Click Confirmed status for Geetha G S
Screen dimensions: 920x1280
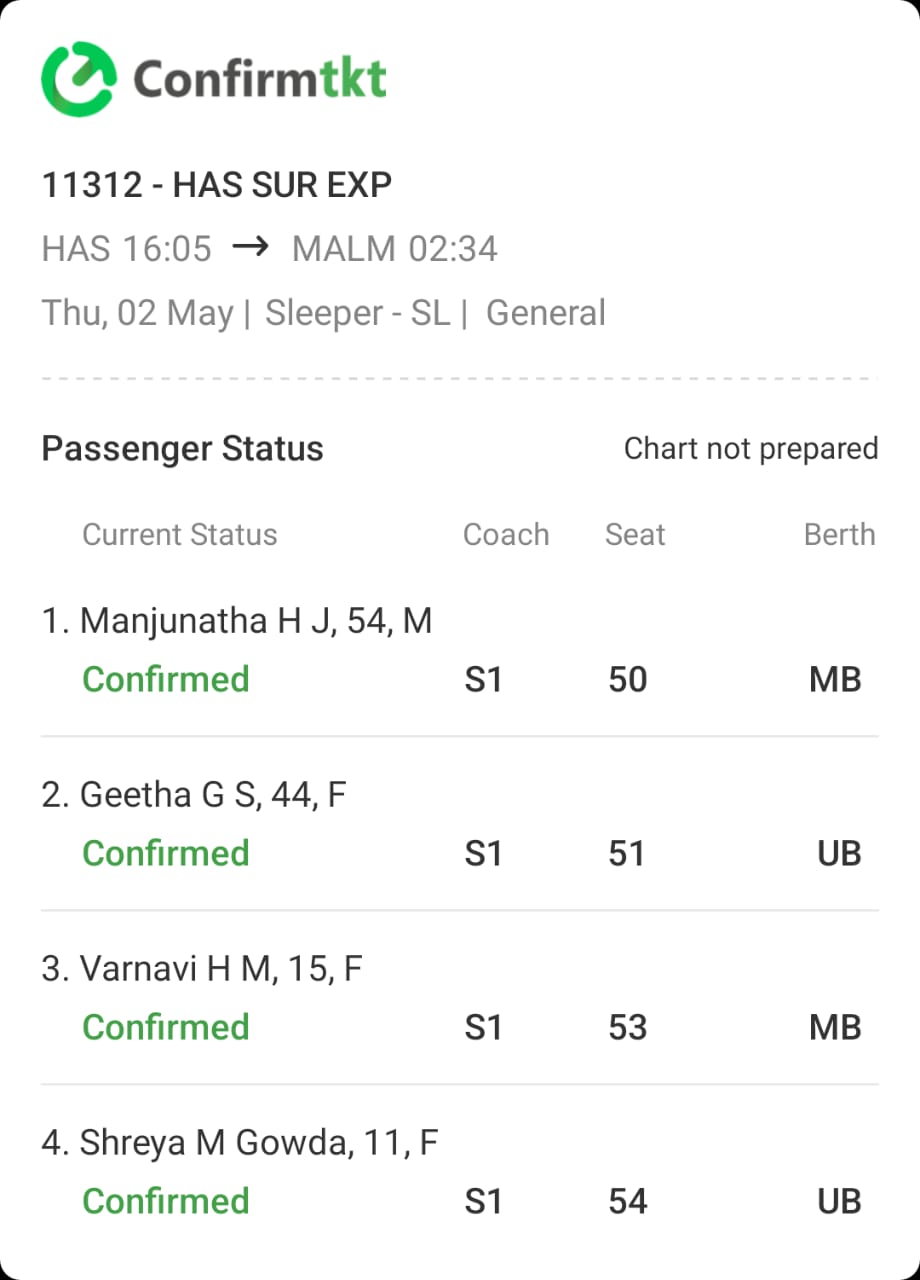[x=166, y=853]
